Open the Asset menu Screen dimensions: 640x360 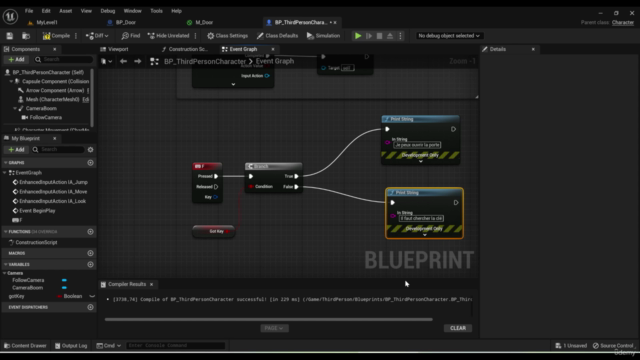pyautogui.click(x=65, y=11)
